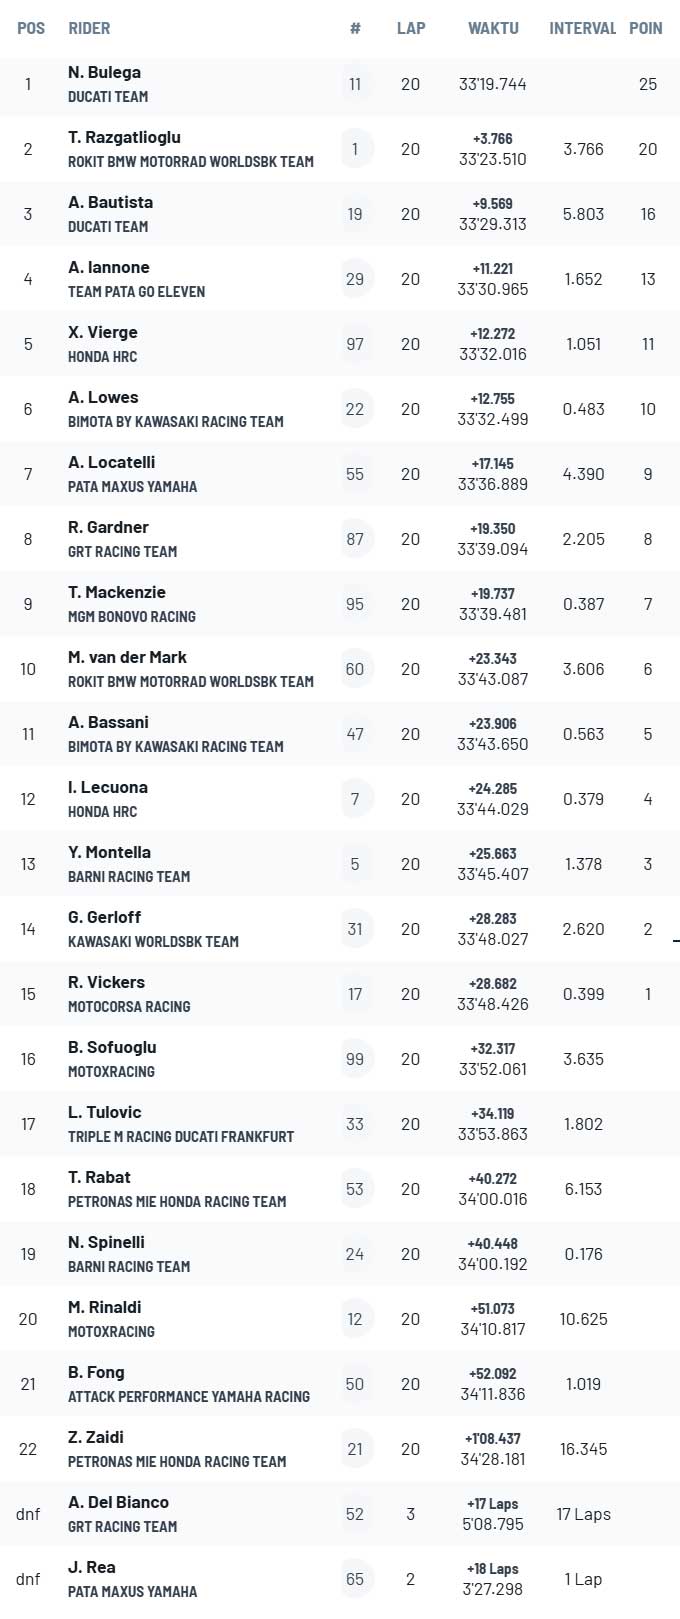680x1619 pixels.
Task: Select rider R. Gardner
Action: coord(108,527)
